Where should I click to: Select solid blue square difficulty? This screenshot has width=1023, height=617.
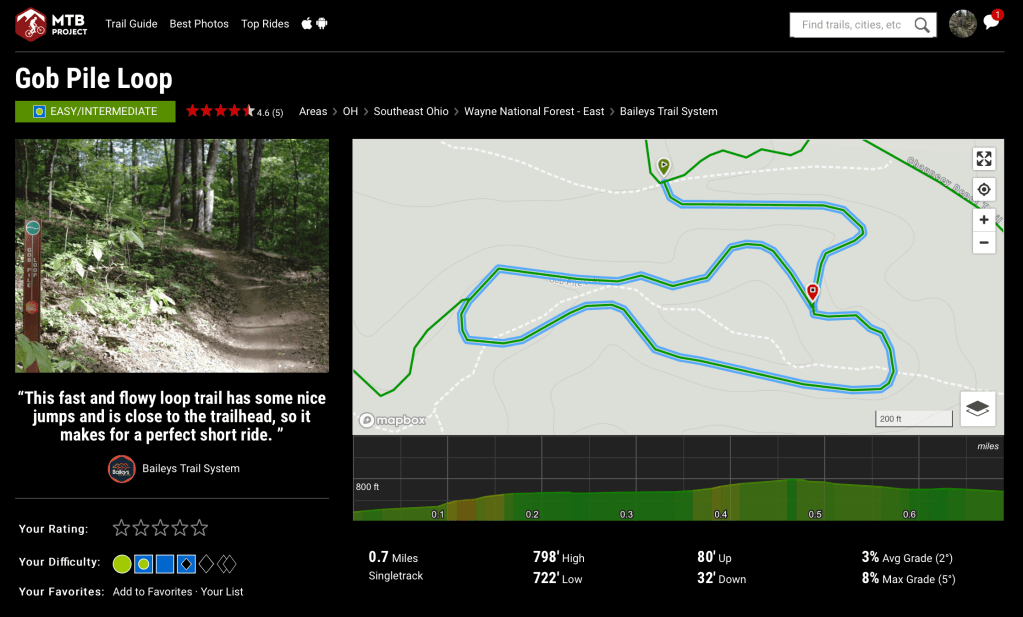pos(165,564)
